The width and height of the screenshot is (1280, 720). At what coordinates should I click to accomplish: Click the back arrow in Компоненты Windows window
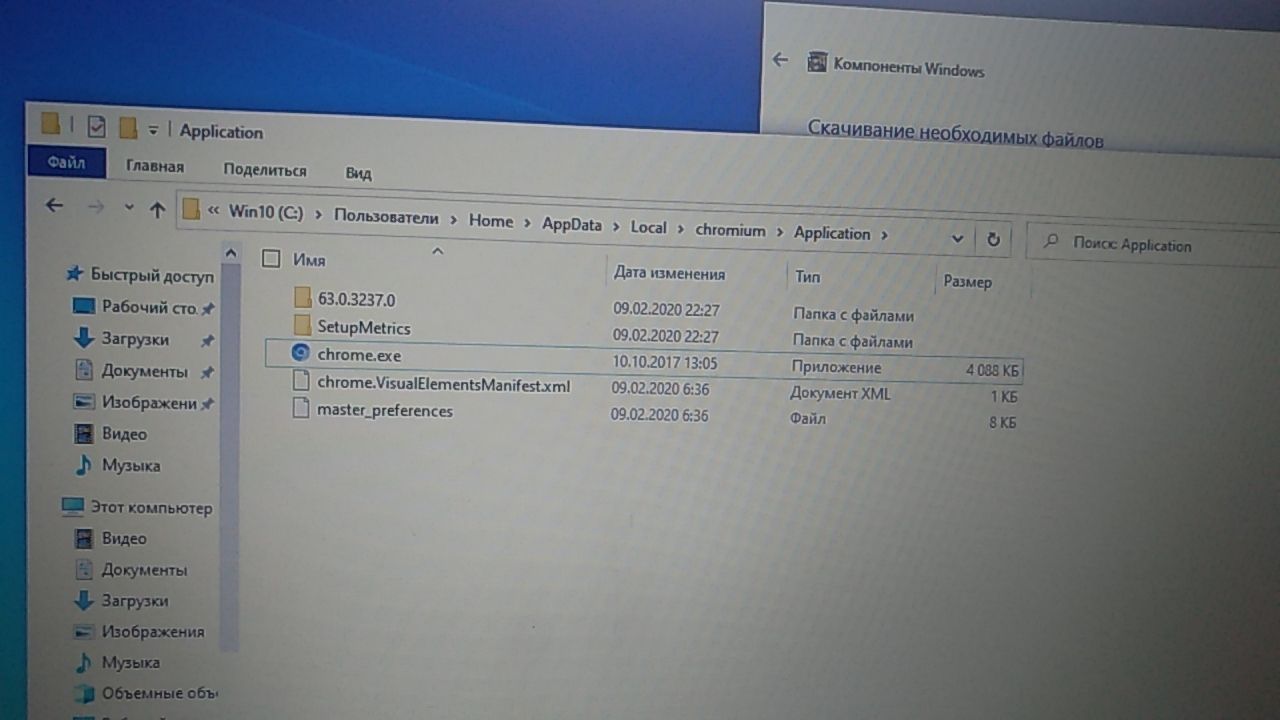coord(781,60)
